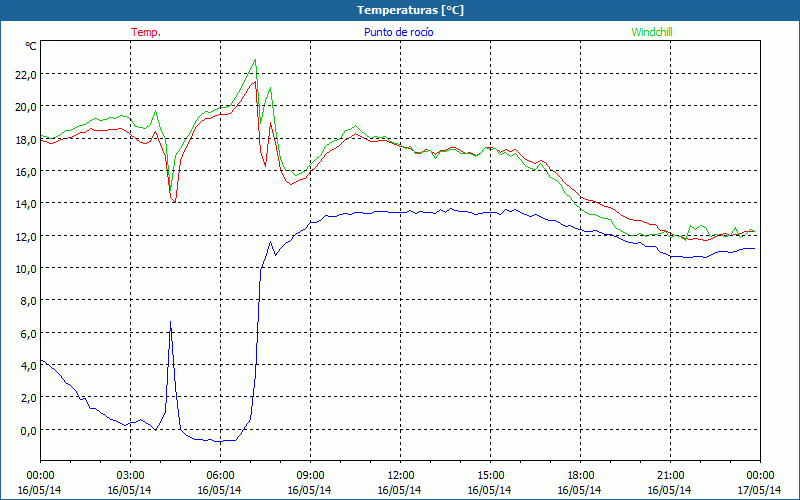The image size is (800, 500).
Task: Click the 21:00 time axis label
Action: (x=670, y=476)
